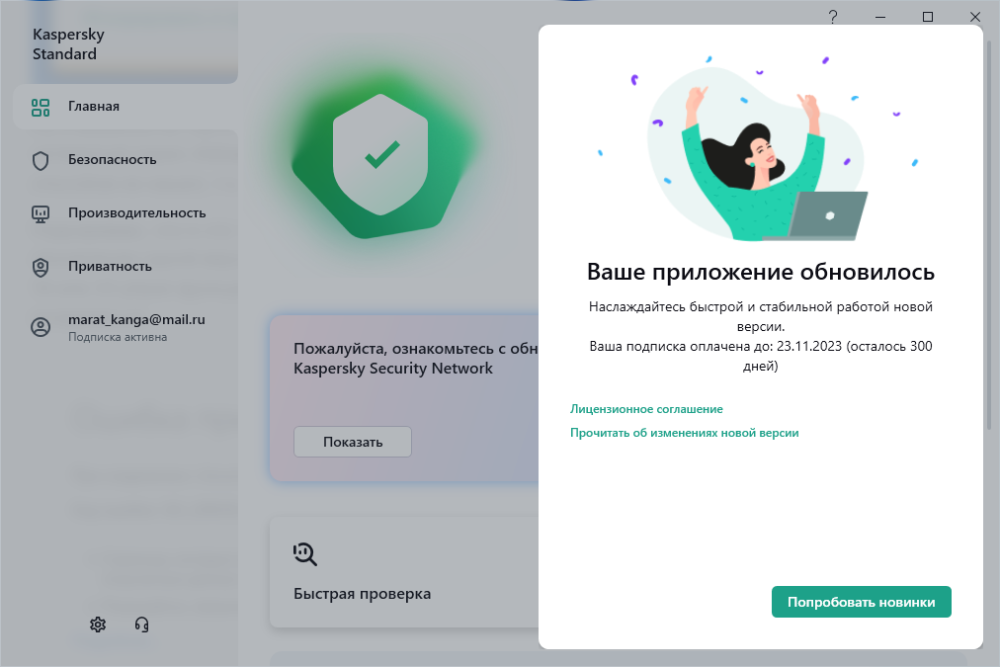This screenshot has width=1000, height=667.
Task: Click the account profile avatar icon
Action: (x=40, y=327)
